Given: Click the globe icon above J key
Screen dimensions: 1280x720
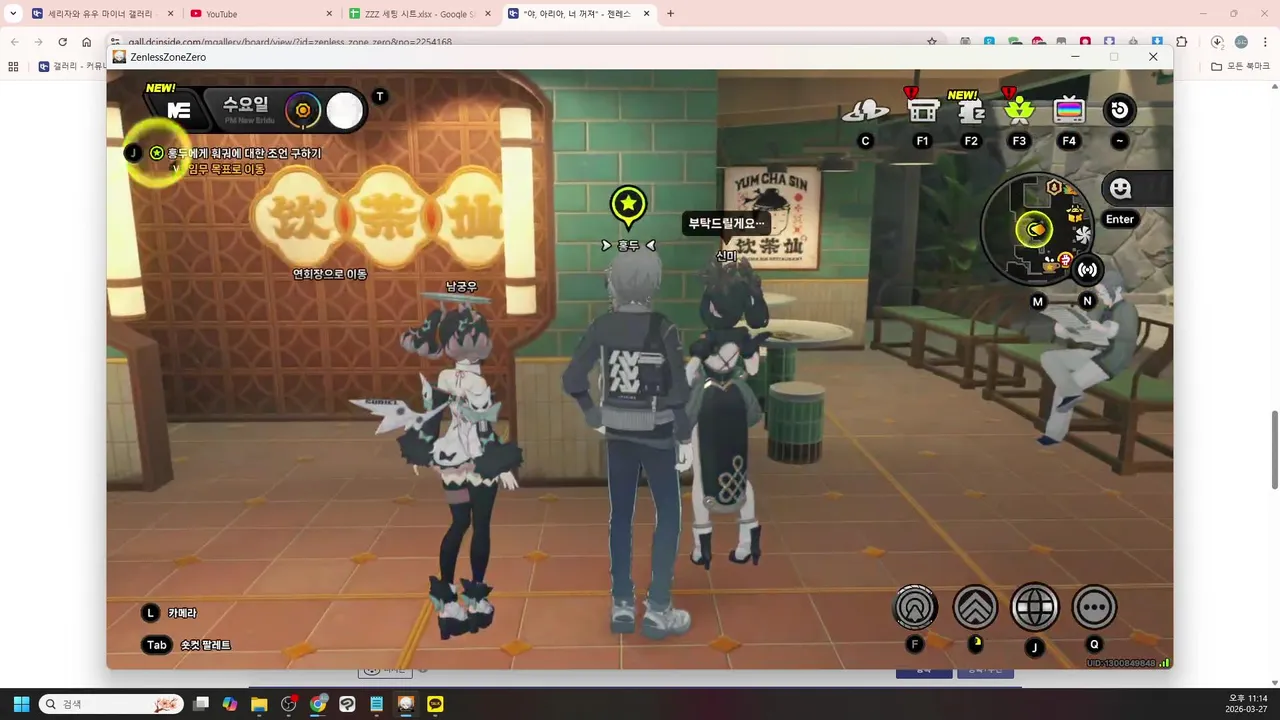Looking at the screenshot, I should 1035,606.
